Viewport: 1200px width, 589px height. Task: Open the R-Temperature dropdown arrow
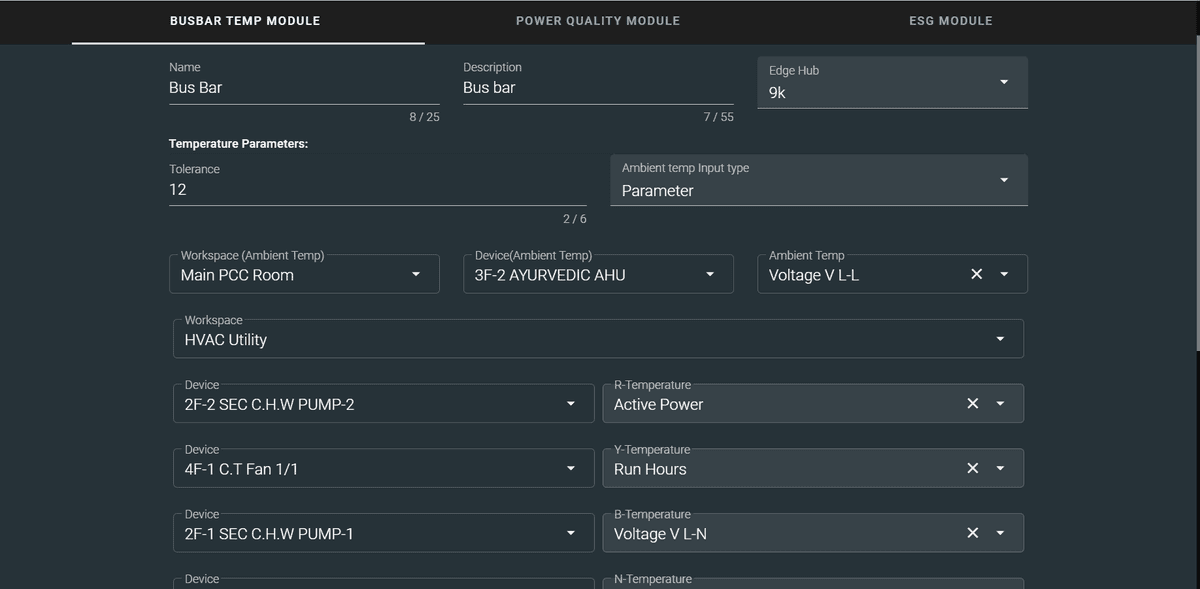[1000, 404]
